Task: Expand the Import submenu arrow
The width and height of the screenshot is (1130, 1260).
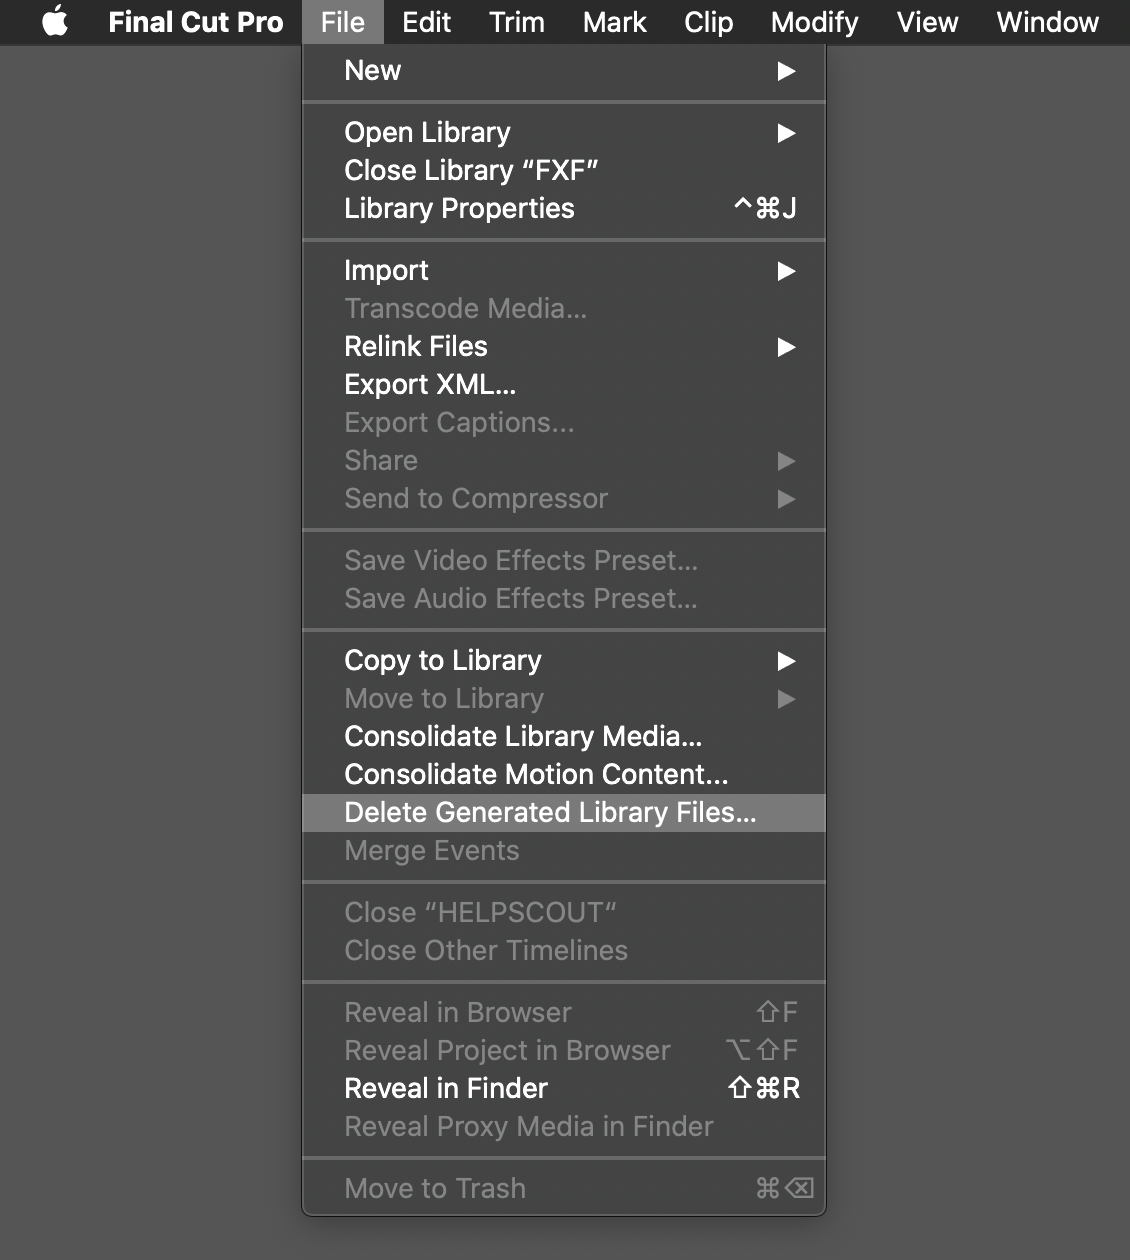Action: point(786,271)
